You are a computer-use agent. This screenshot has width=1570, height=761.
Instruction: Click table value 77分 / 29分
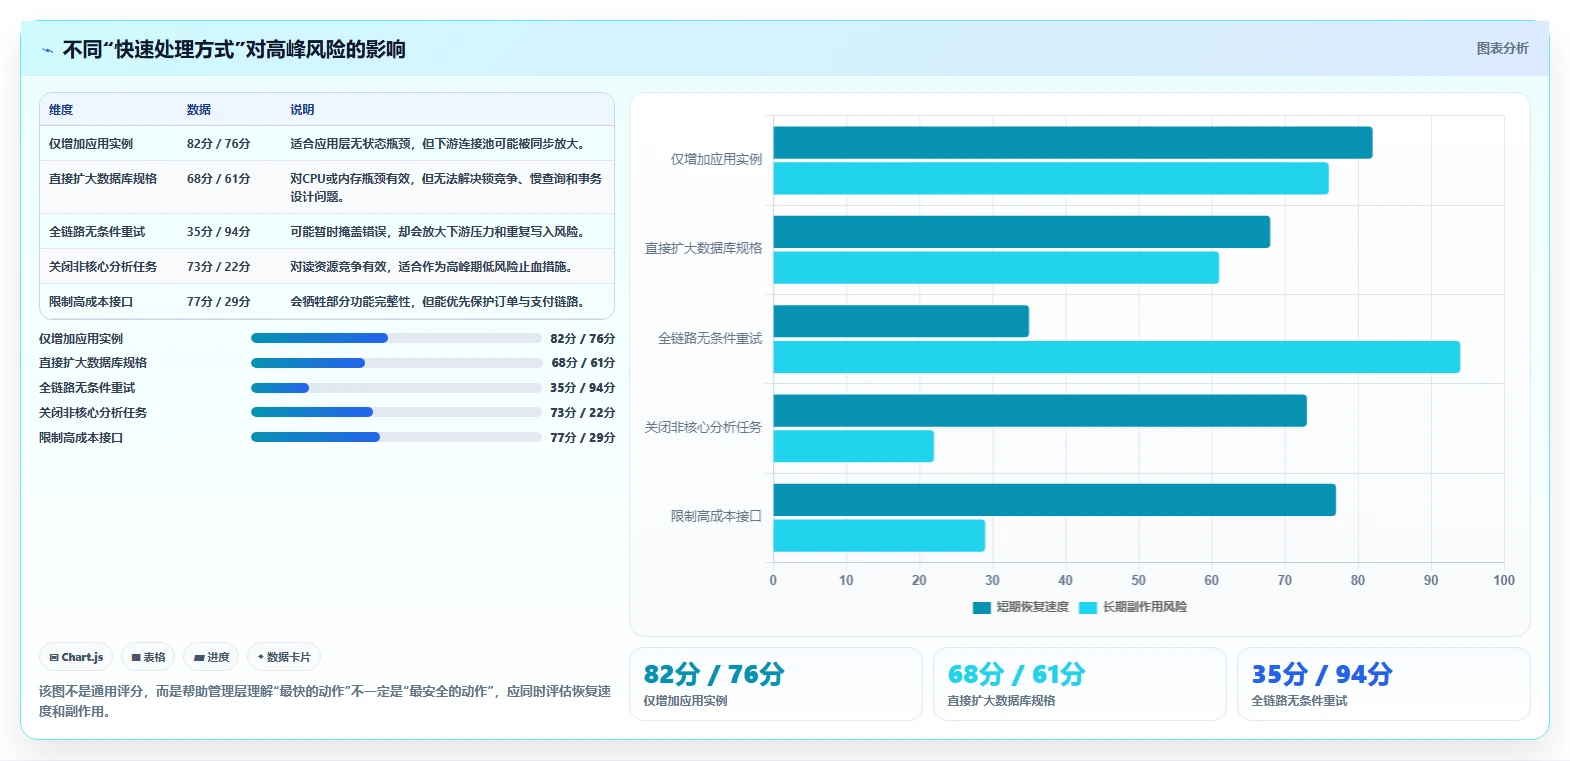pyautogui.click(x=218, y=302)
